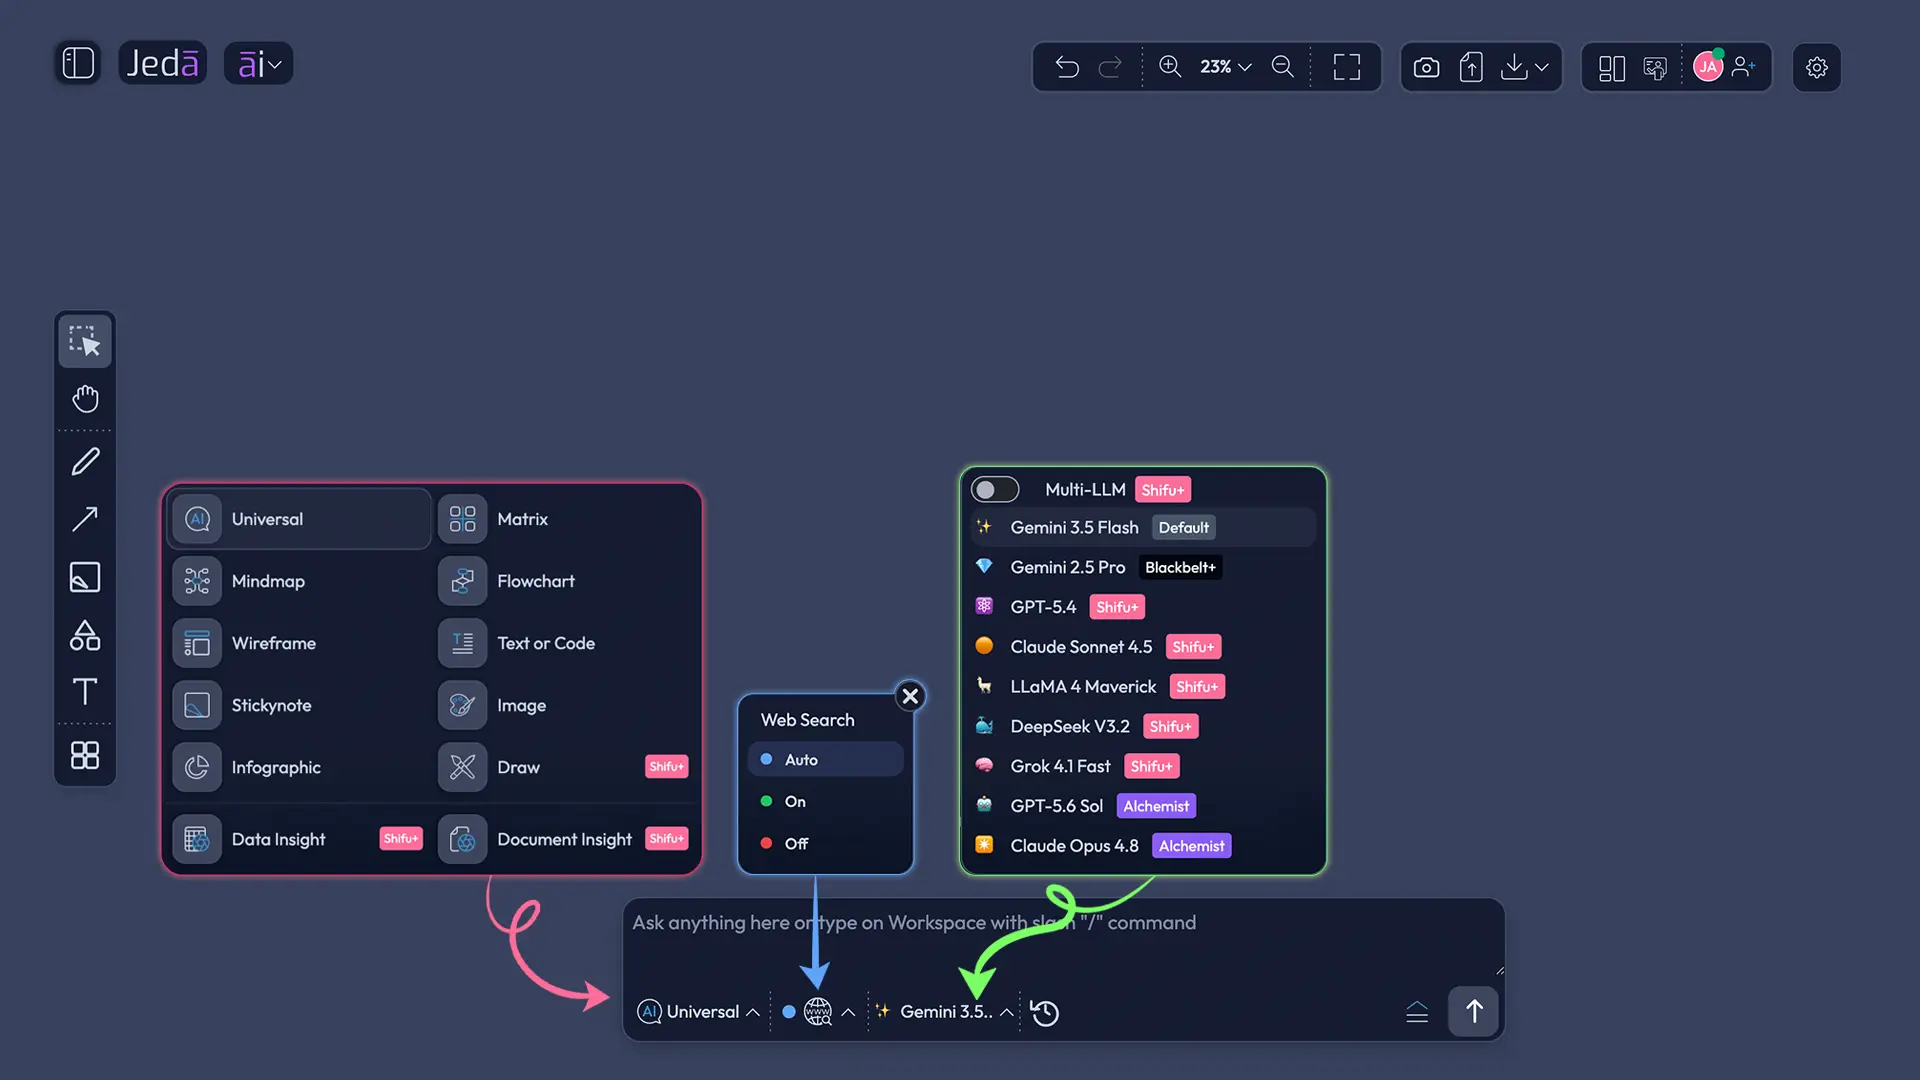This screenshot has width=1920, height=1080.
Task: Choose Claude Sonnet 4.5 model
Action: 1143,647
